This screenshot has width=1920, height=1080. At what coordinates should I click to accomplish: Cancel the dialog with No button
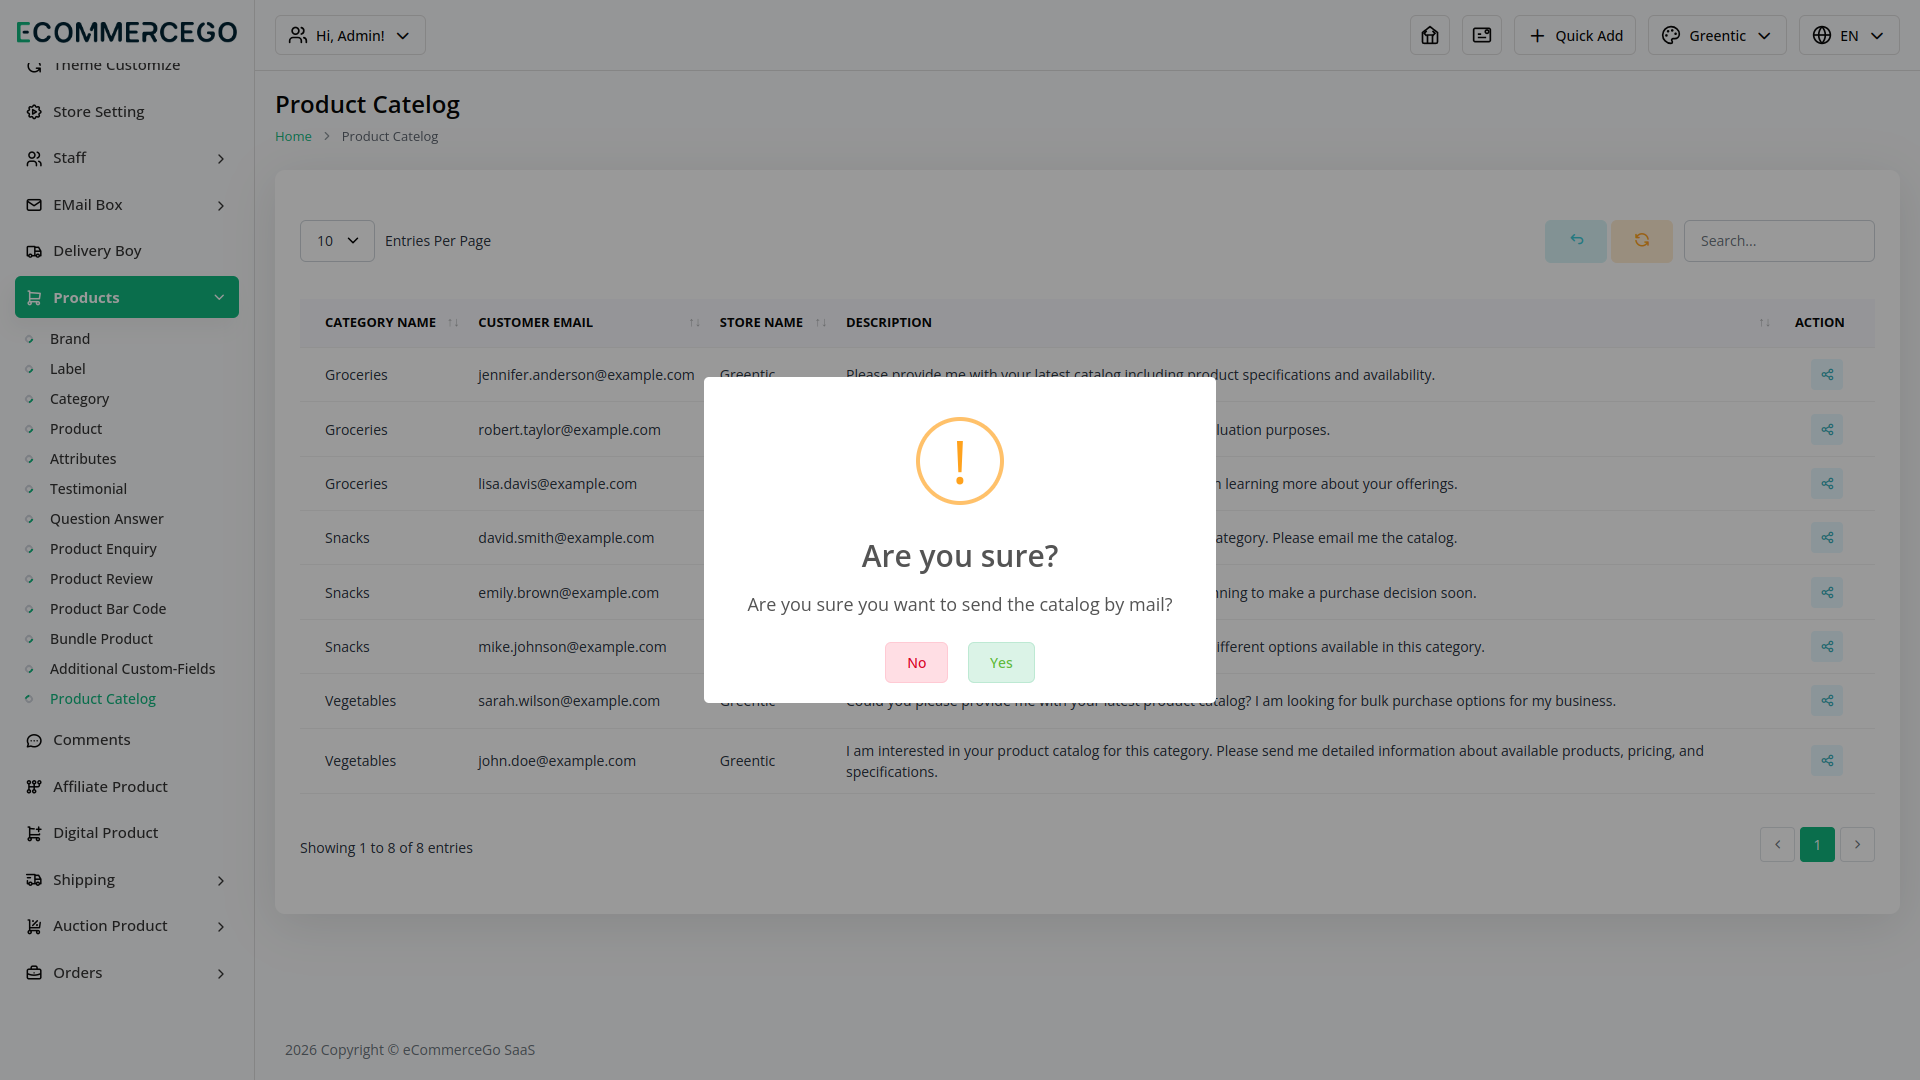coord(916,663)
